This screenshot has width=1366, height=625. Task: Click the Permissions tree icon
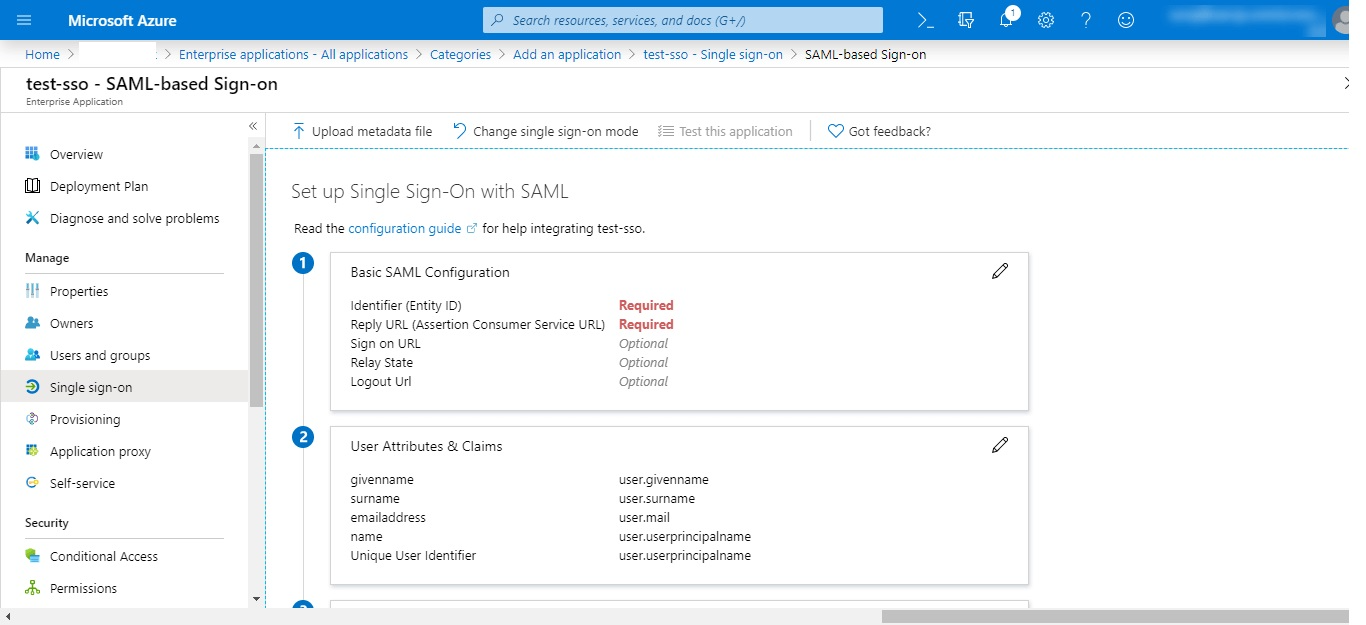(32, 588)
